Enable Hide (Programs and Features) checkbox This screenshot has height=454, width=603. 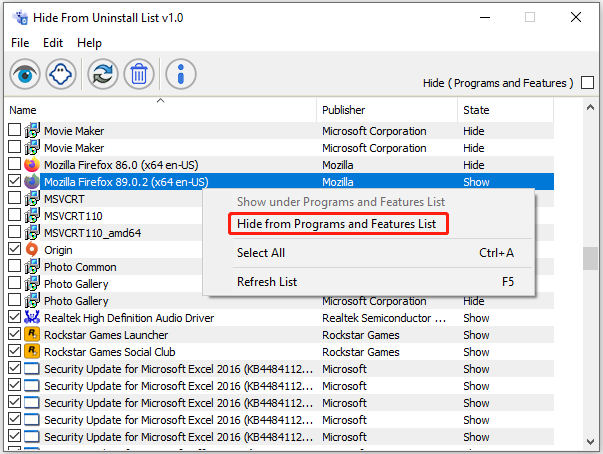587,83
